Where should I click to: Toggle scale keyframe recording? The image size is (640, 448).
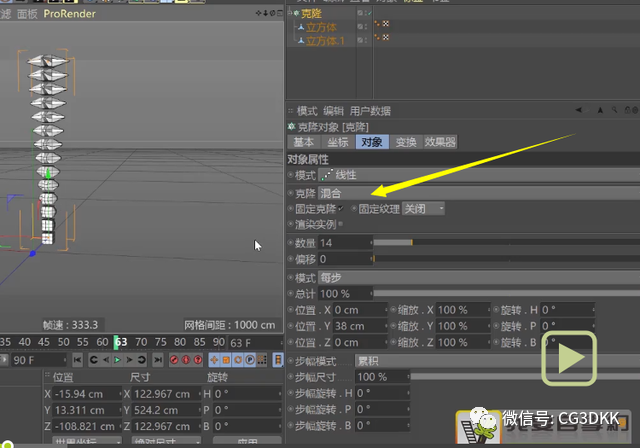click(226, 360)
